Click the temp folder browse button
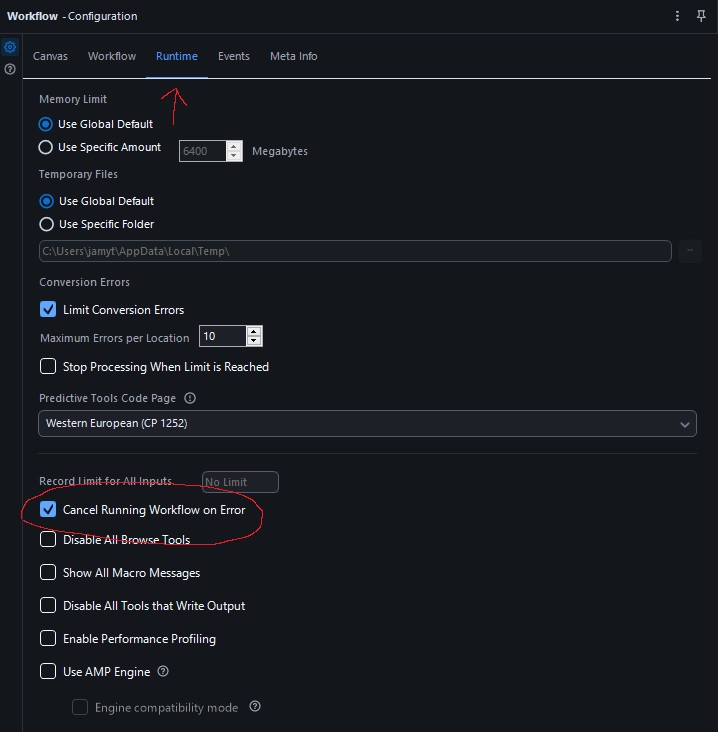This screenshot has width=718, height=732. 690,251
